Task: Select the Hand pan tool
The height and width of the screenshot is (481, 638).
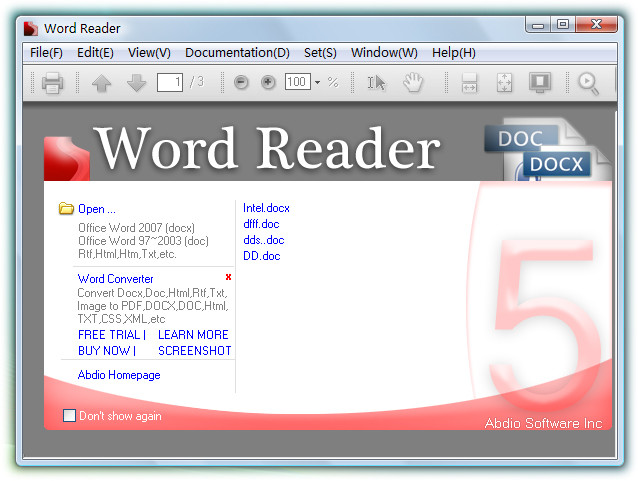Action: point(413,83)
